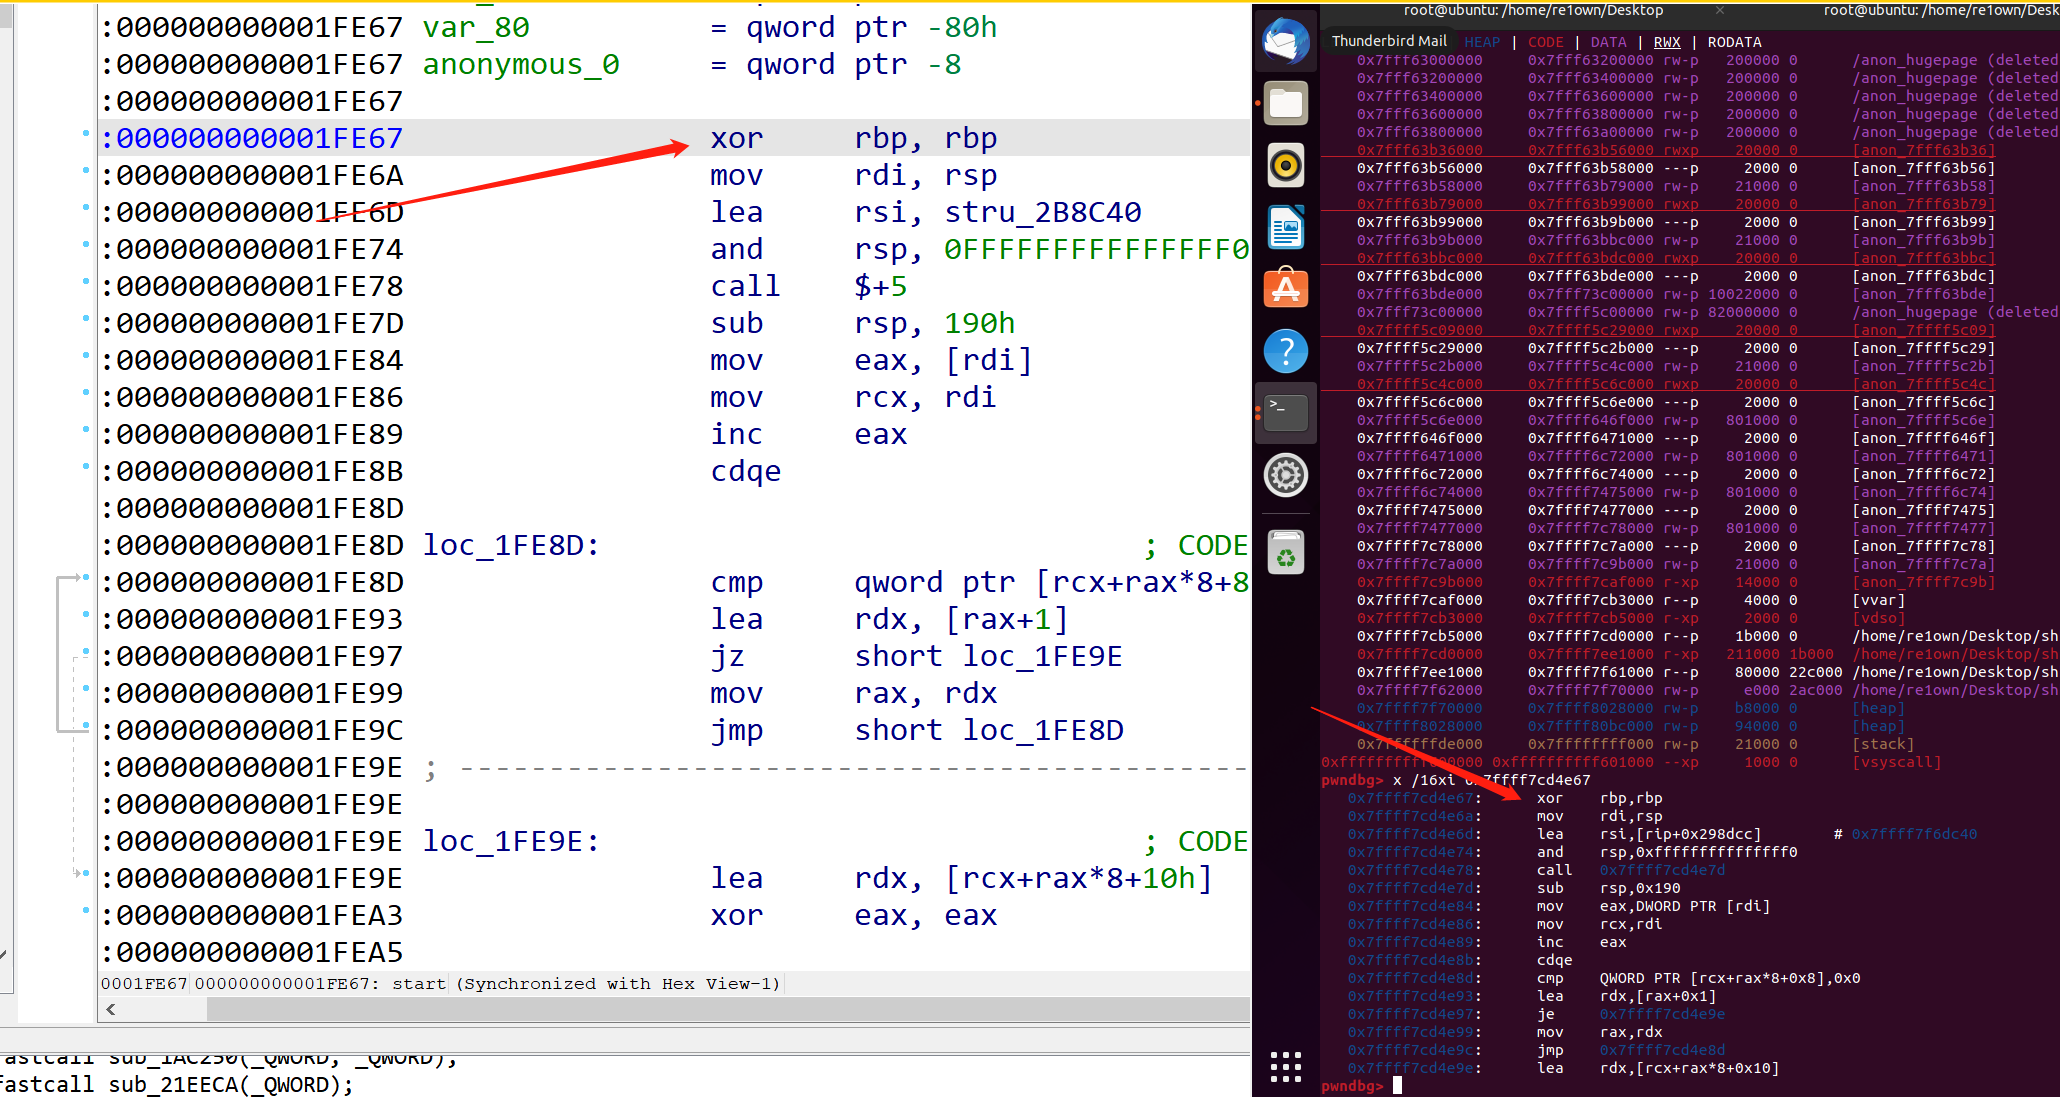This screenshot has height=1097, width=2060.
Task: Open the Trash icon in dock
Action: 1286,552
